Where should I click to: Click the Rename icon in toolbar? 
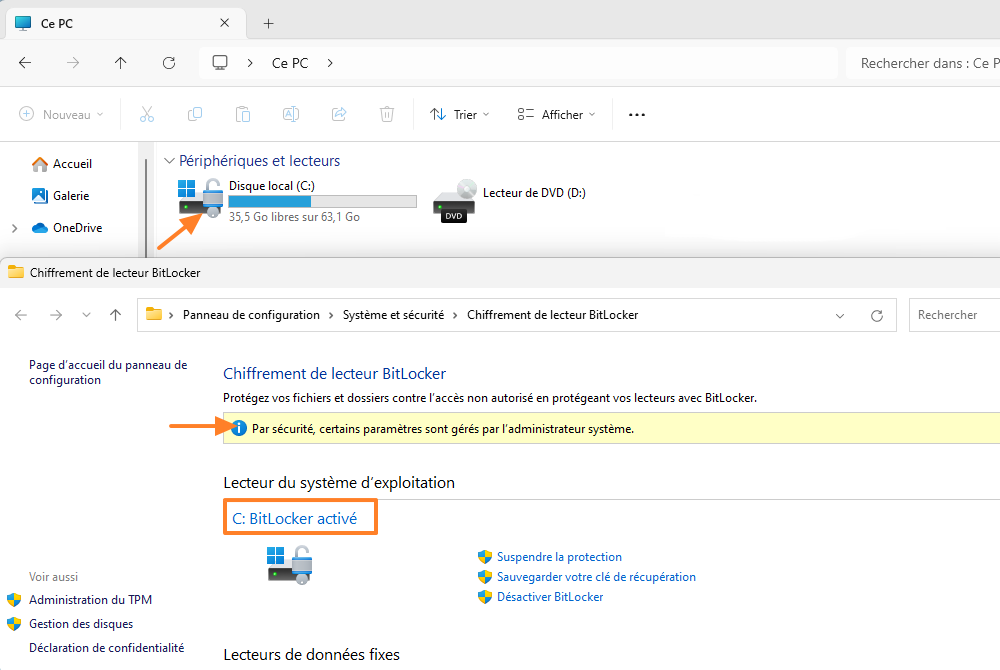coord(291,115)
